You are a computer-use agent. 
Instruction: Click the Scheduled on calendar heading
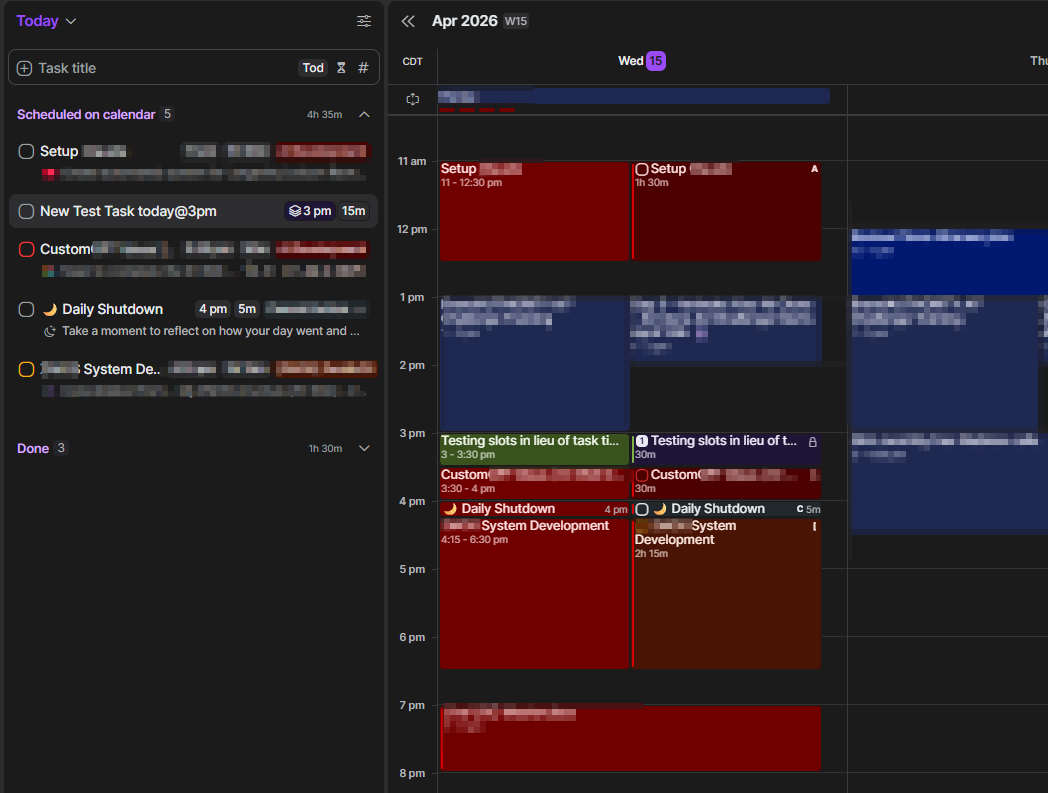pos(86,114)
